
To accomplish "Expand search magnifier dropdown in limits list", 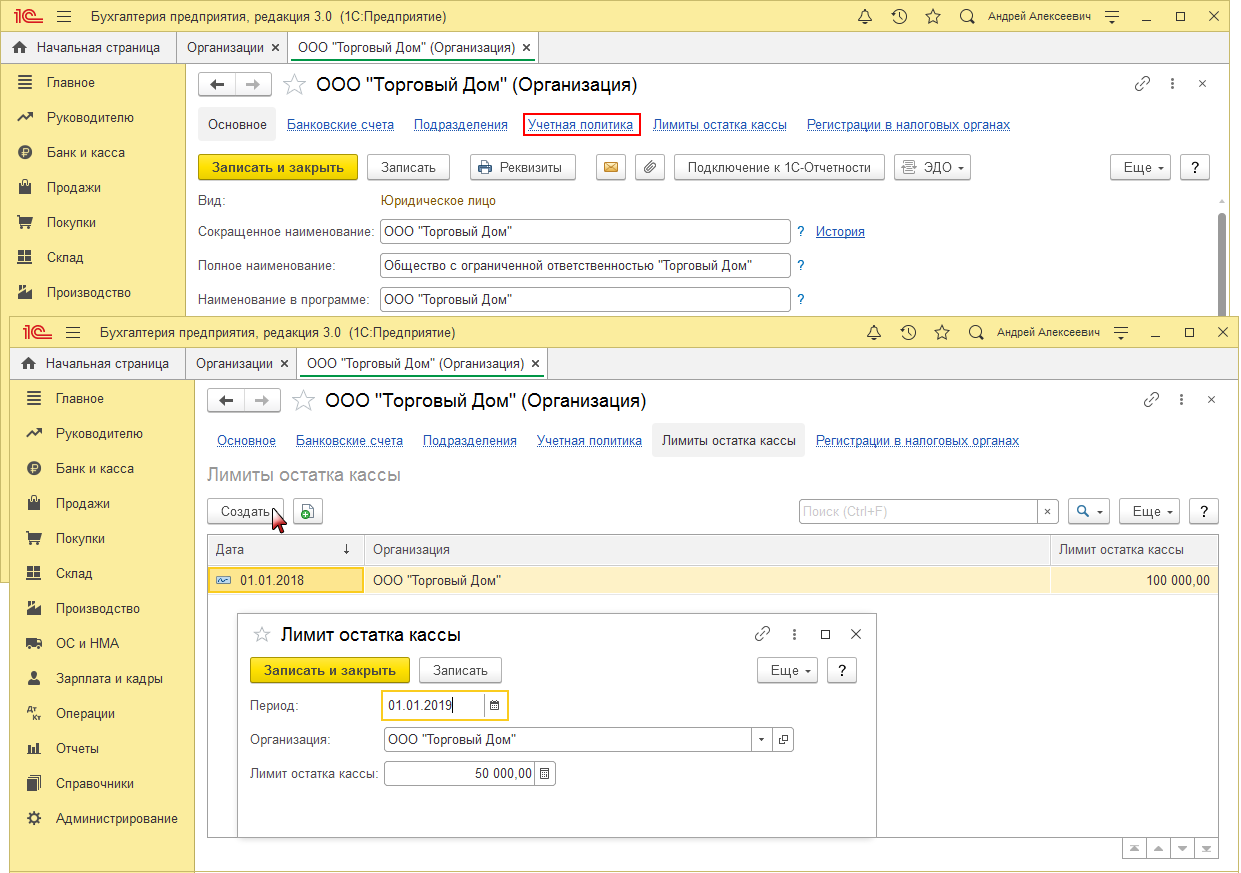I will point(1088,511).
